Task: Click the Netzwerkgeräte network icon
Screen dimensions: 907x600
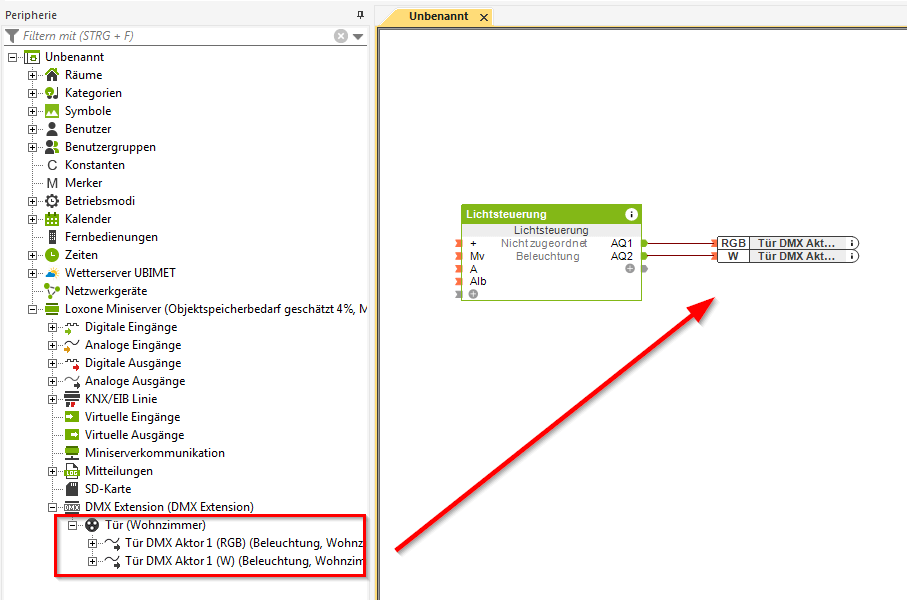Action: tap(53, 291)
